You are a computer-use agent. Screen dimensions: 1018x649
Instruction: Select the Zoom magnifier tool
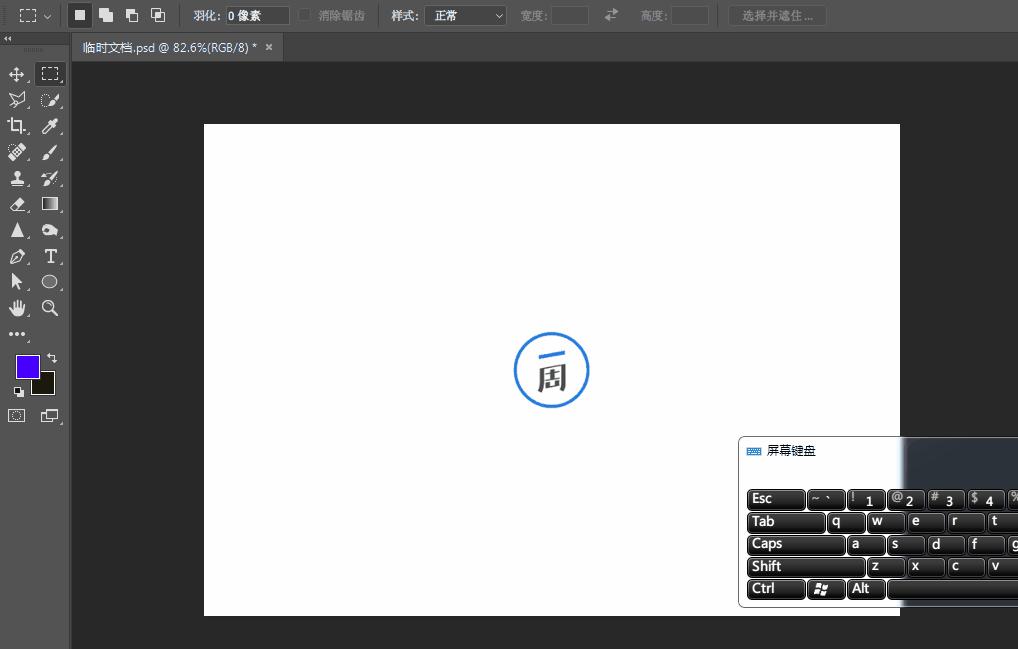point(50,308)
